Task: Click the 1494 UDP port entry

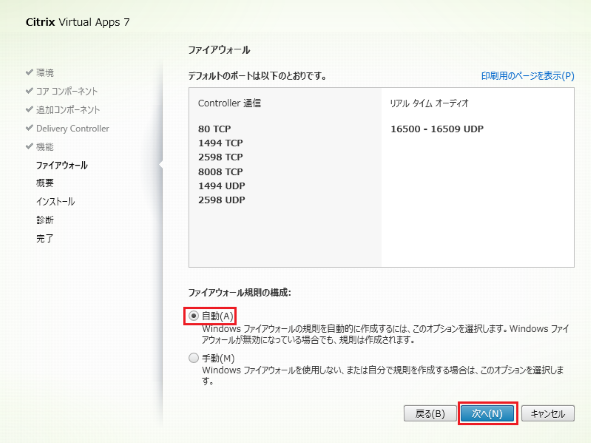Action: (222, 186)
